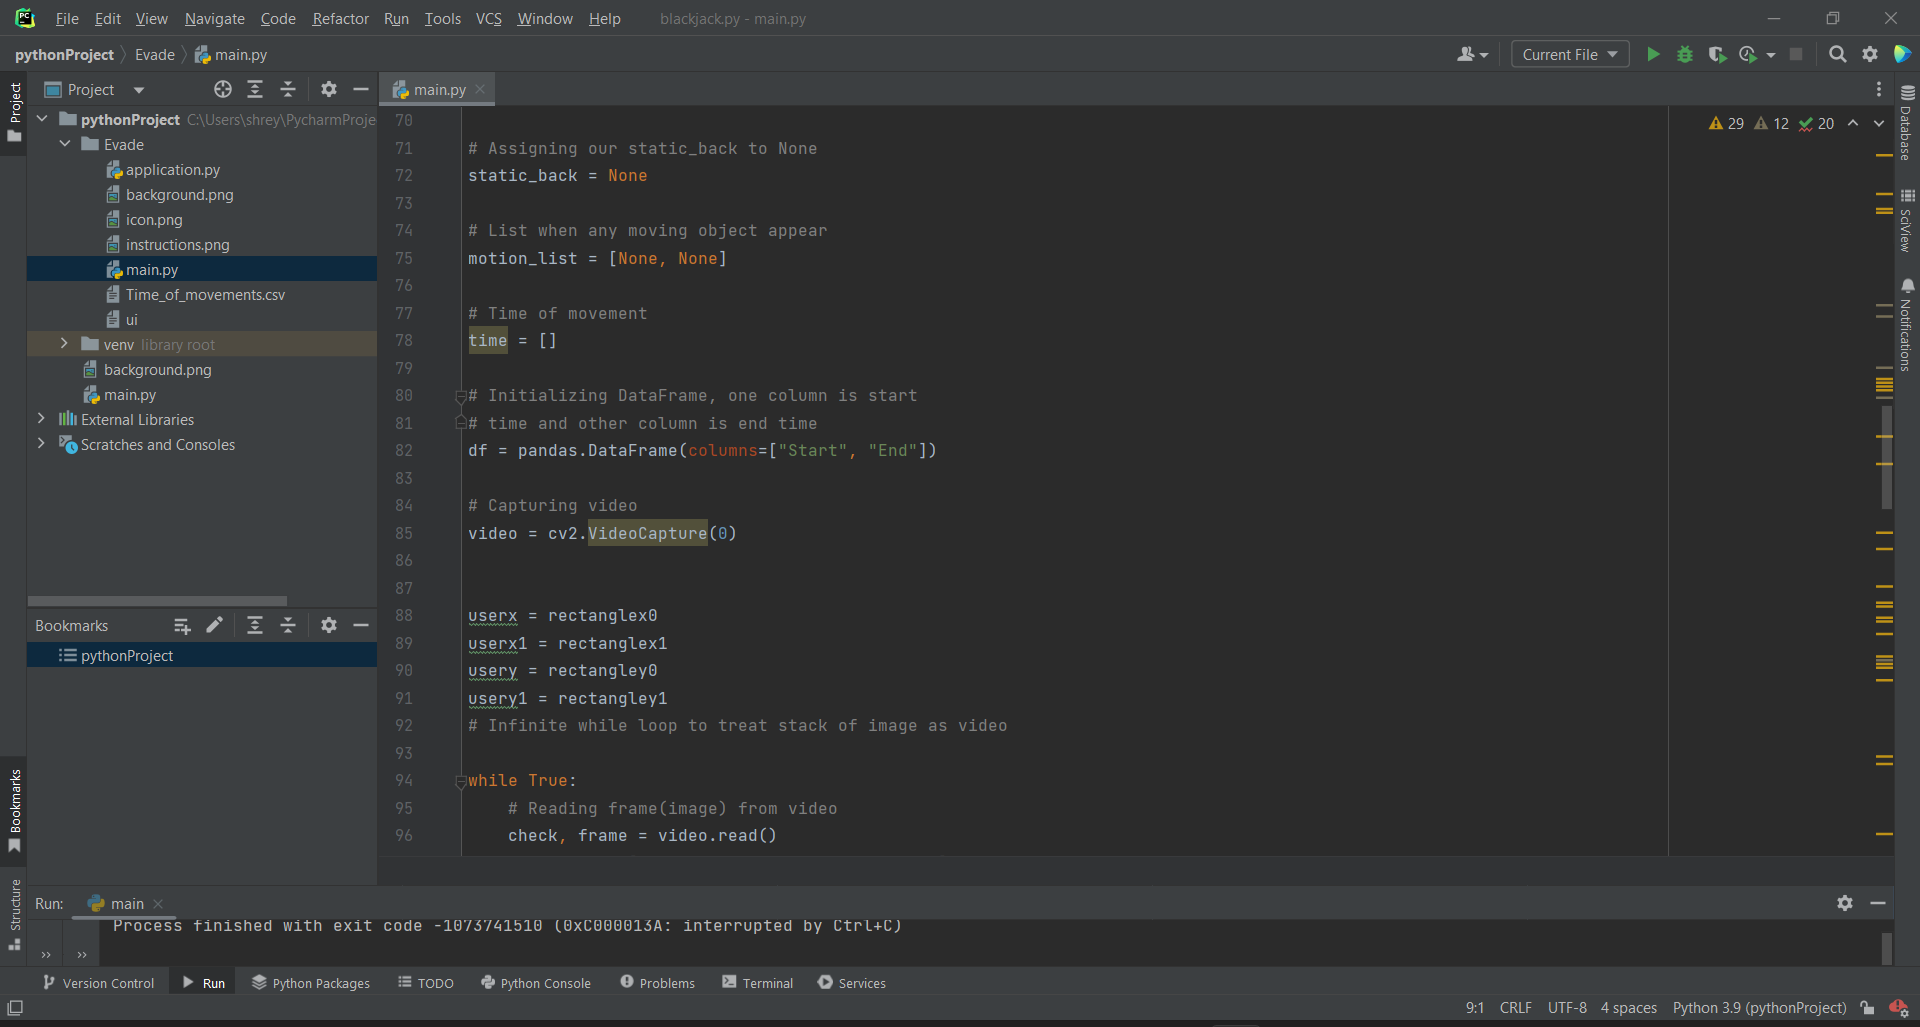Open the Python Packages tool window
Screen dimensions: 1920x1027
pyautogui.click(x=311, y=983)
